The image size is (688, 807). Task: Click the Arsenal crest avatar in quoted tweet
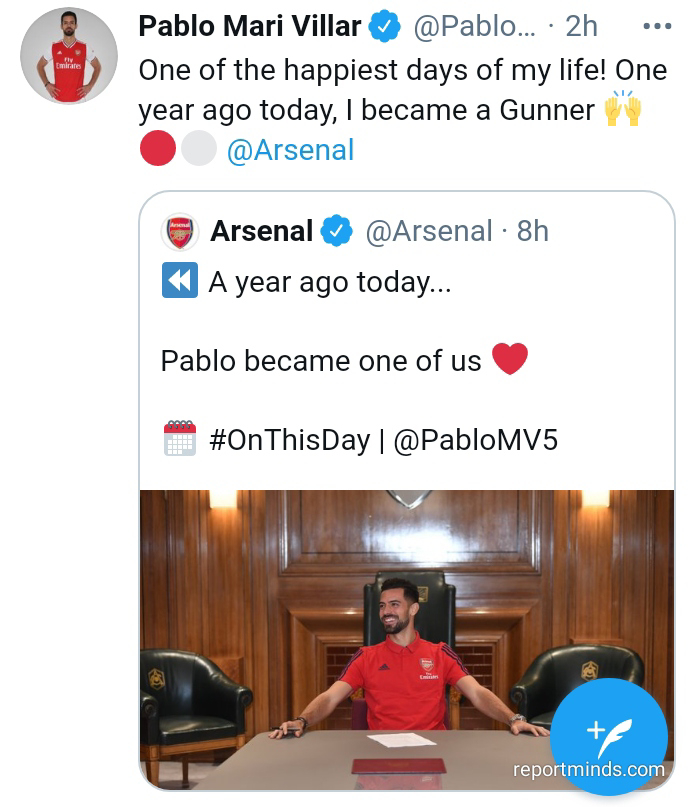180,232
